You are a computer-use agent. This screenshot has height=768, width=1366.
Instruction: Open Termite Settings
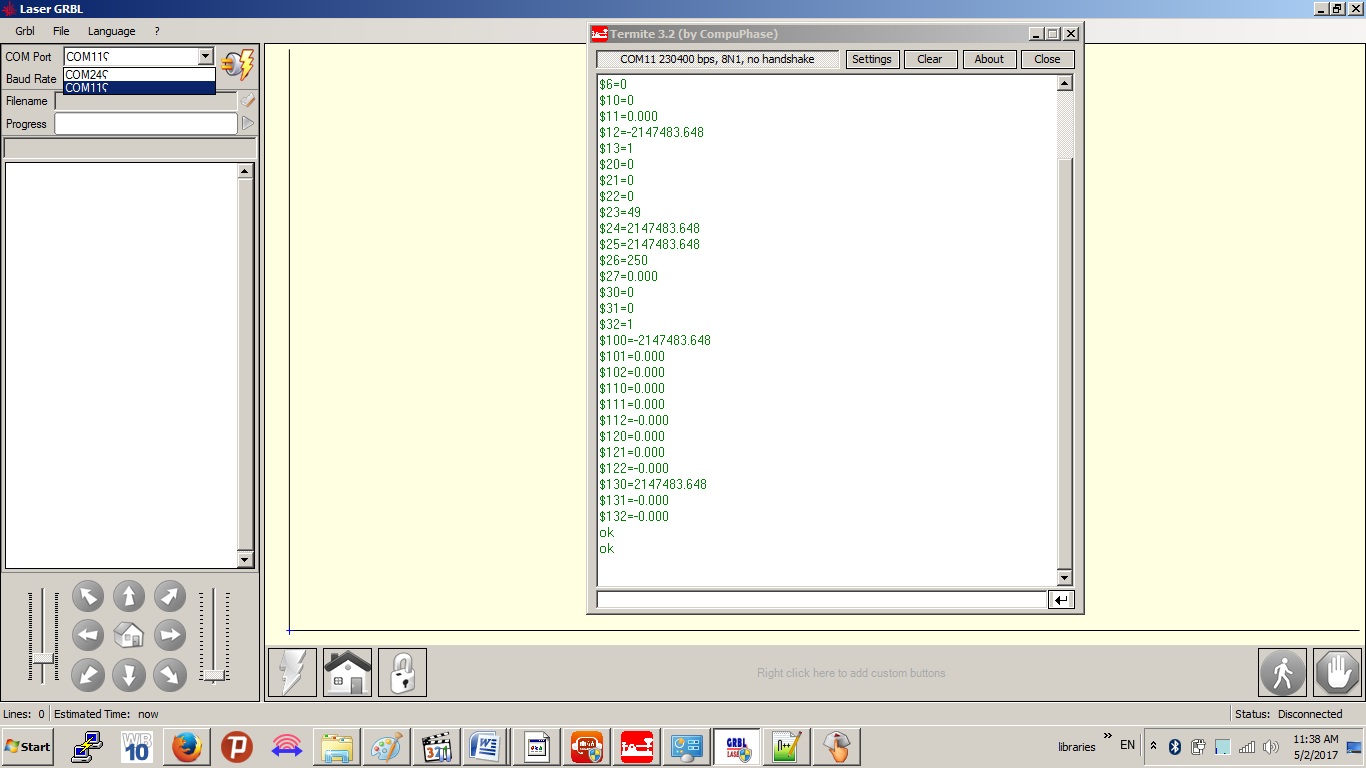[x=872, y=59]
